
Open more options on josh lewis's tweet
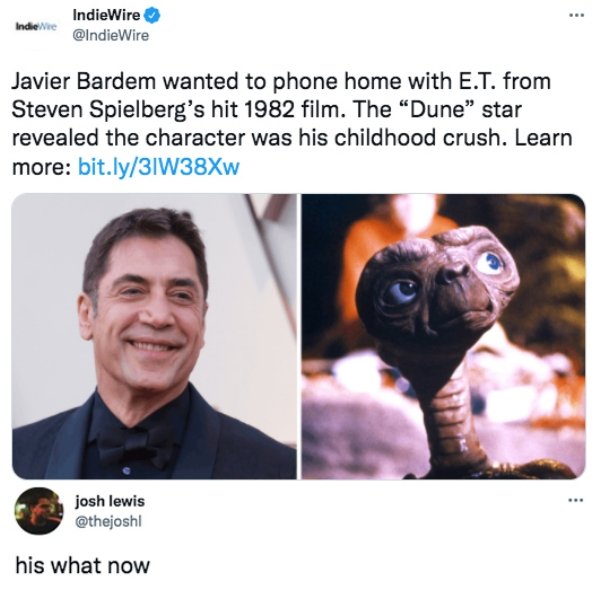point(577,500)
